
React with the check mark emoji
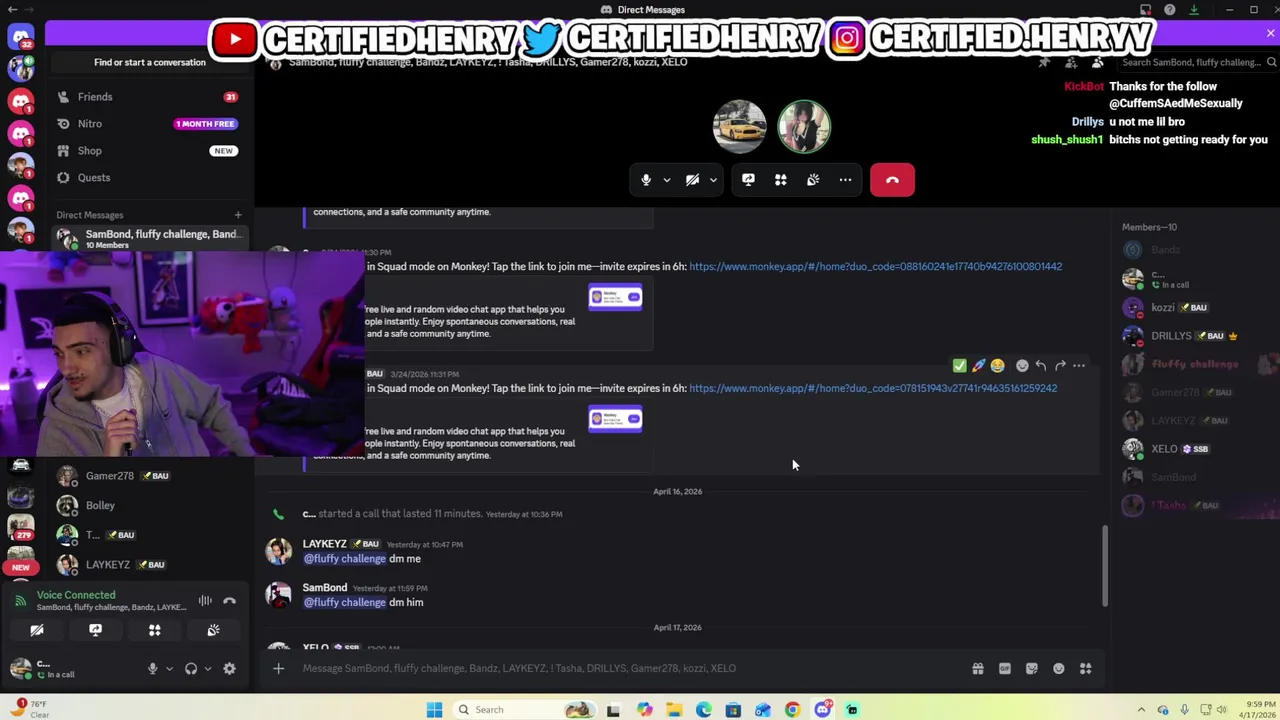click(960, 366)
